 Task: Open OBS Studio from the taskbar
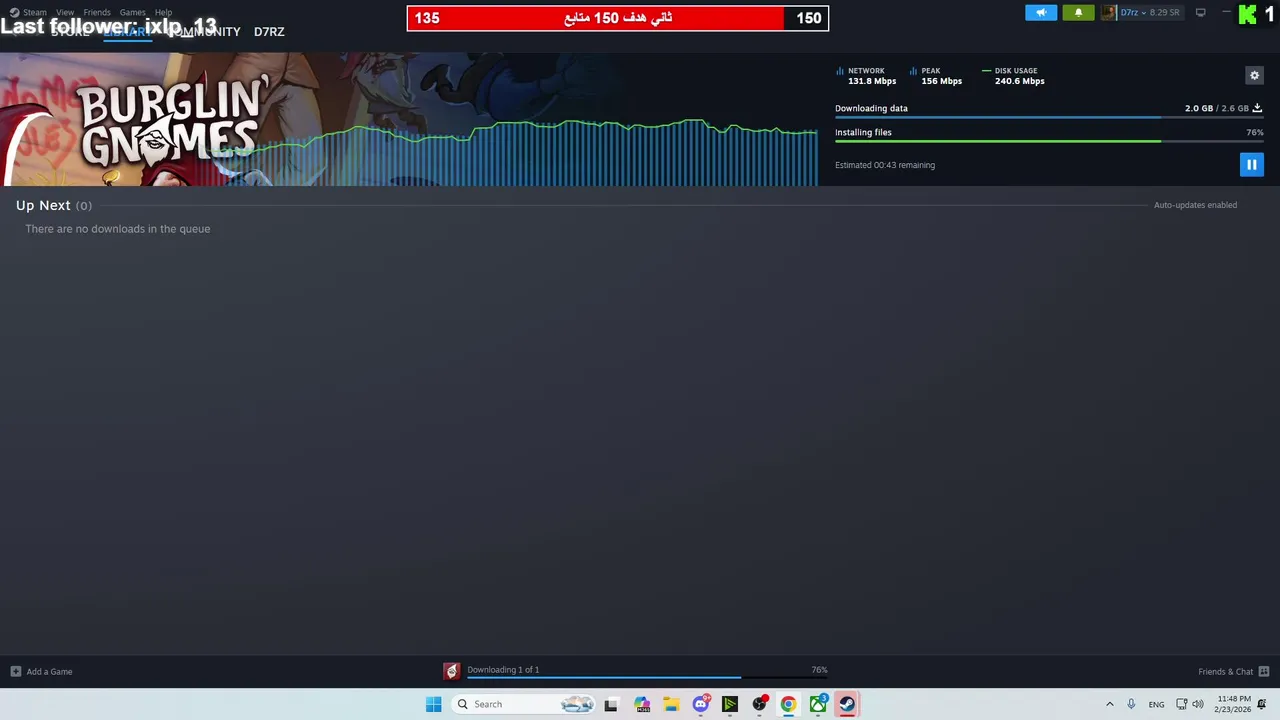tap(760, 704)
